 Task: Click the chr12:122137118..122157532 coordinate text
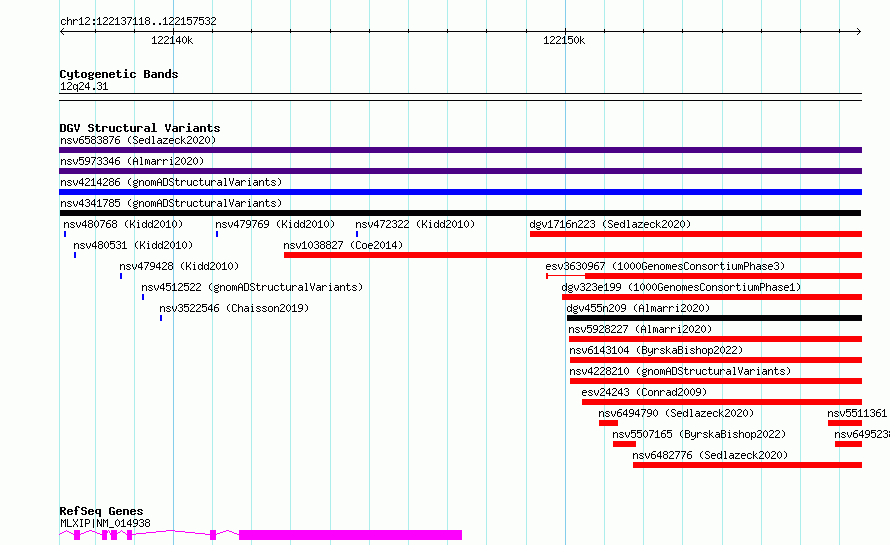coord(138,21)
